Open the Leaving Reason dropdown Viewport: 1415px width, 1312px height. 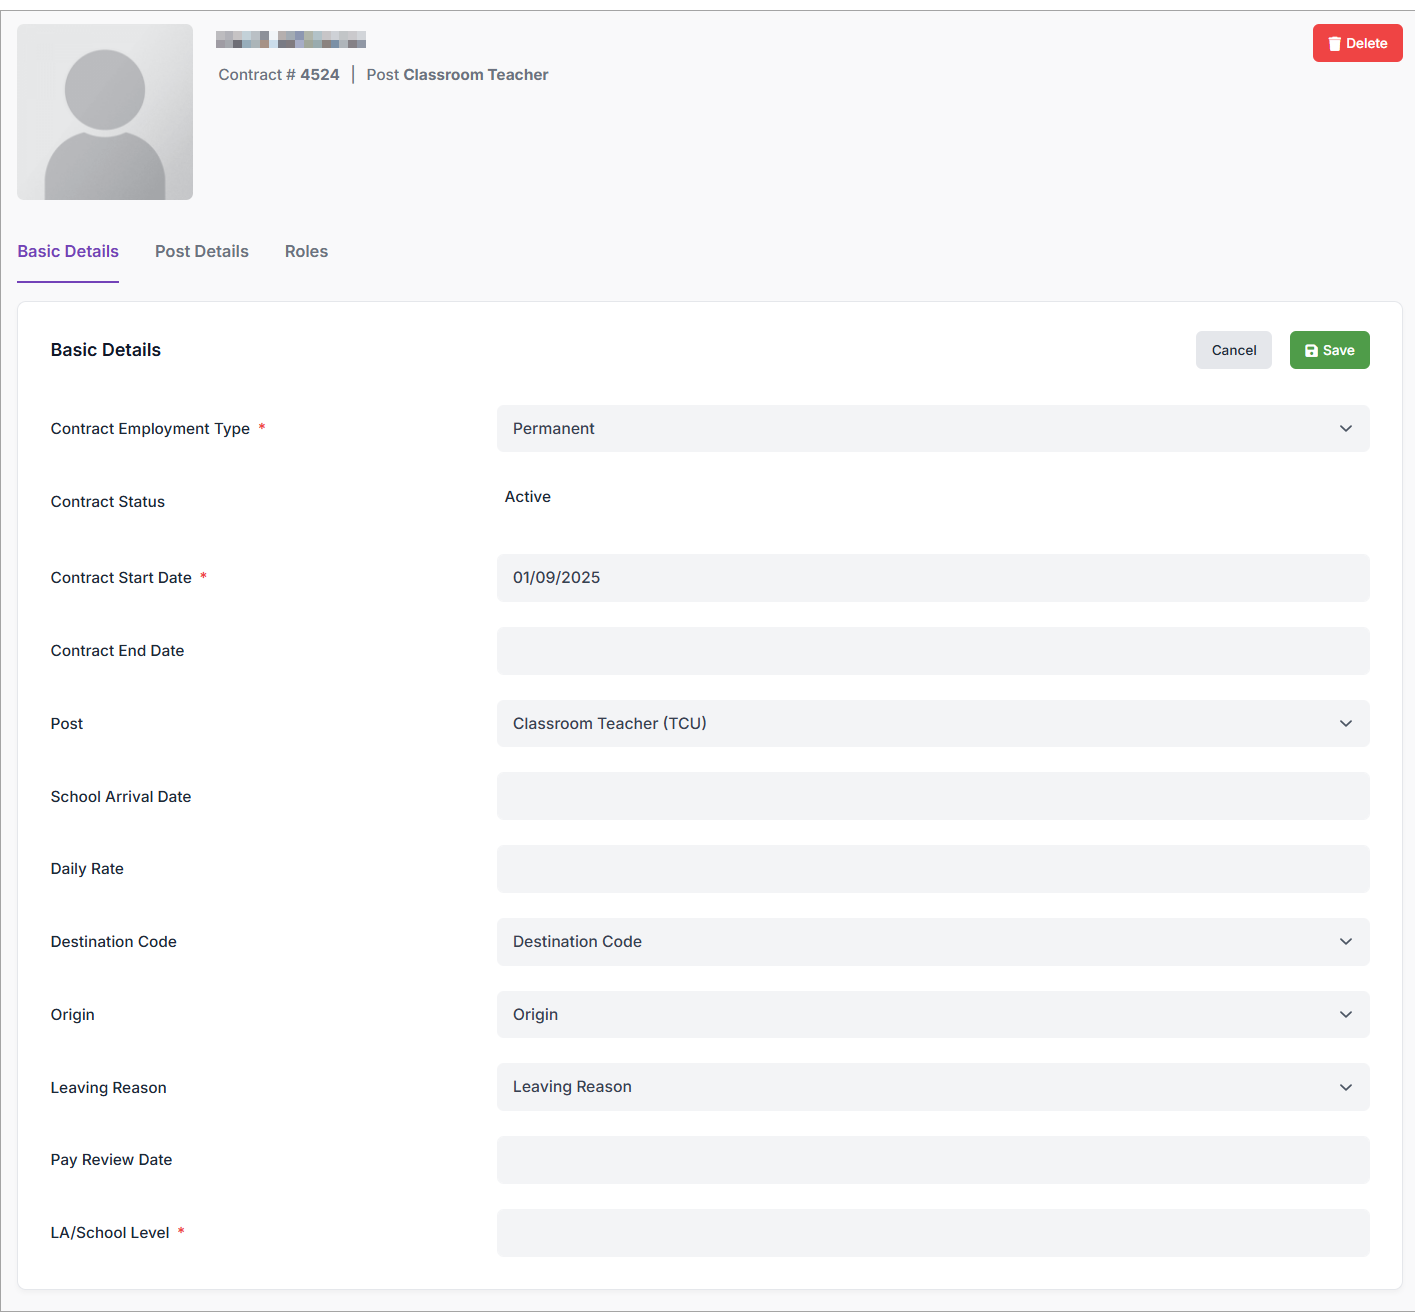coord(932,1087)
